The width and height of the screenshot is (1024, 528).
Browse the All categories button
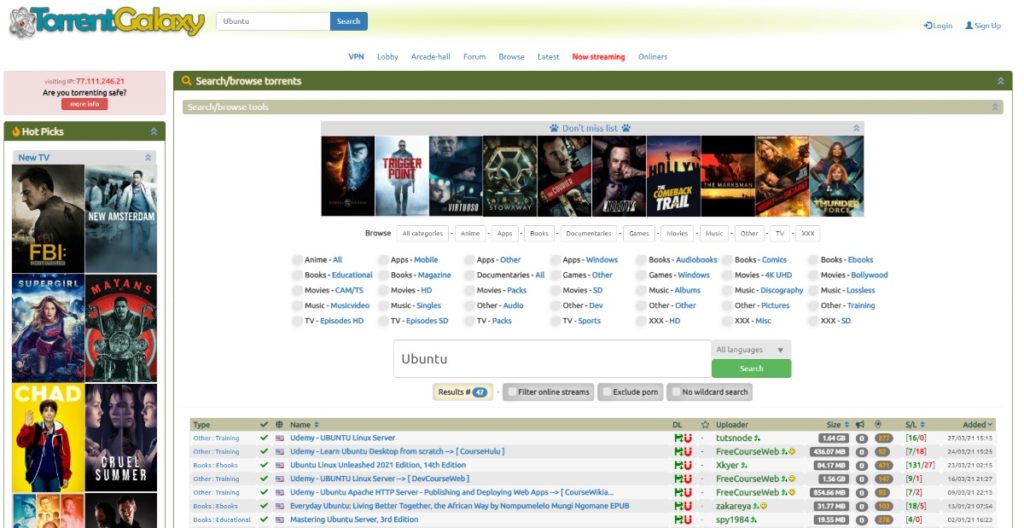tap(423, 233)
